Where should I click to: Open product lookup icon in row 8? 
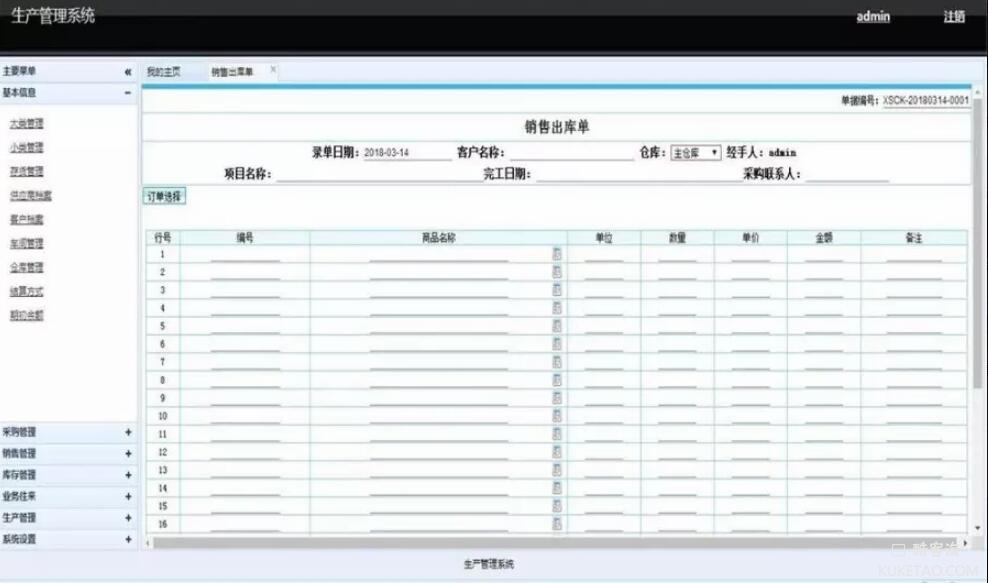[x=557, y=380]
